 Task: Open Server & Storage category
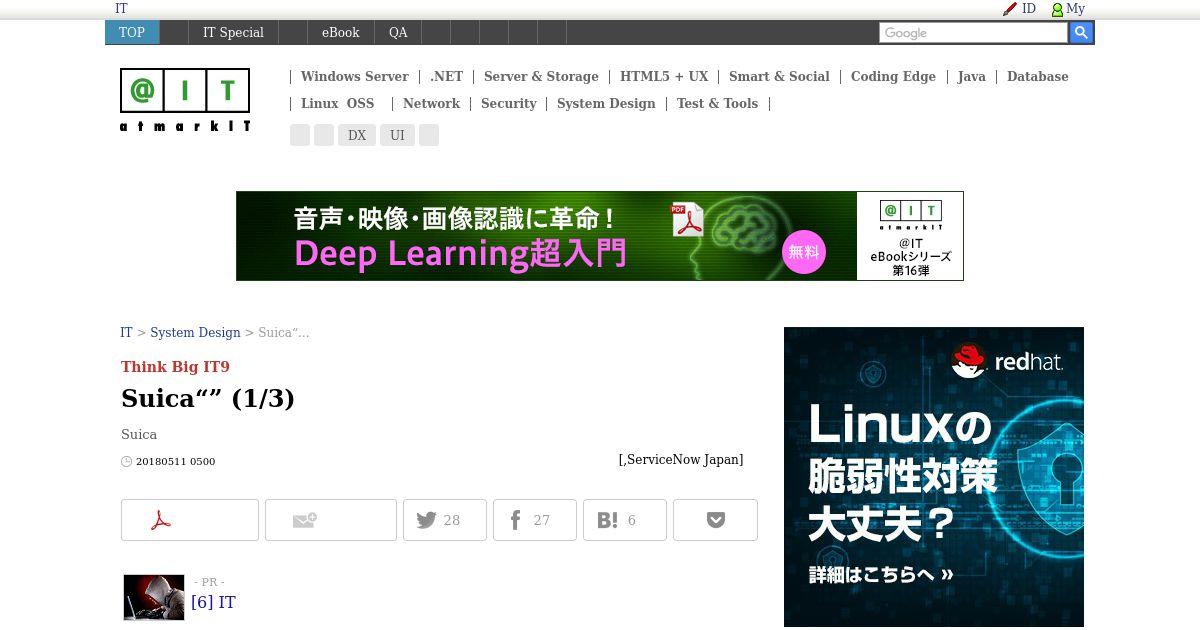pyautogui.click(x=541, y=77)
